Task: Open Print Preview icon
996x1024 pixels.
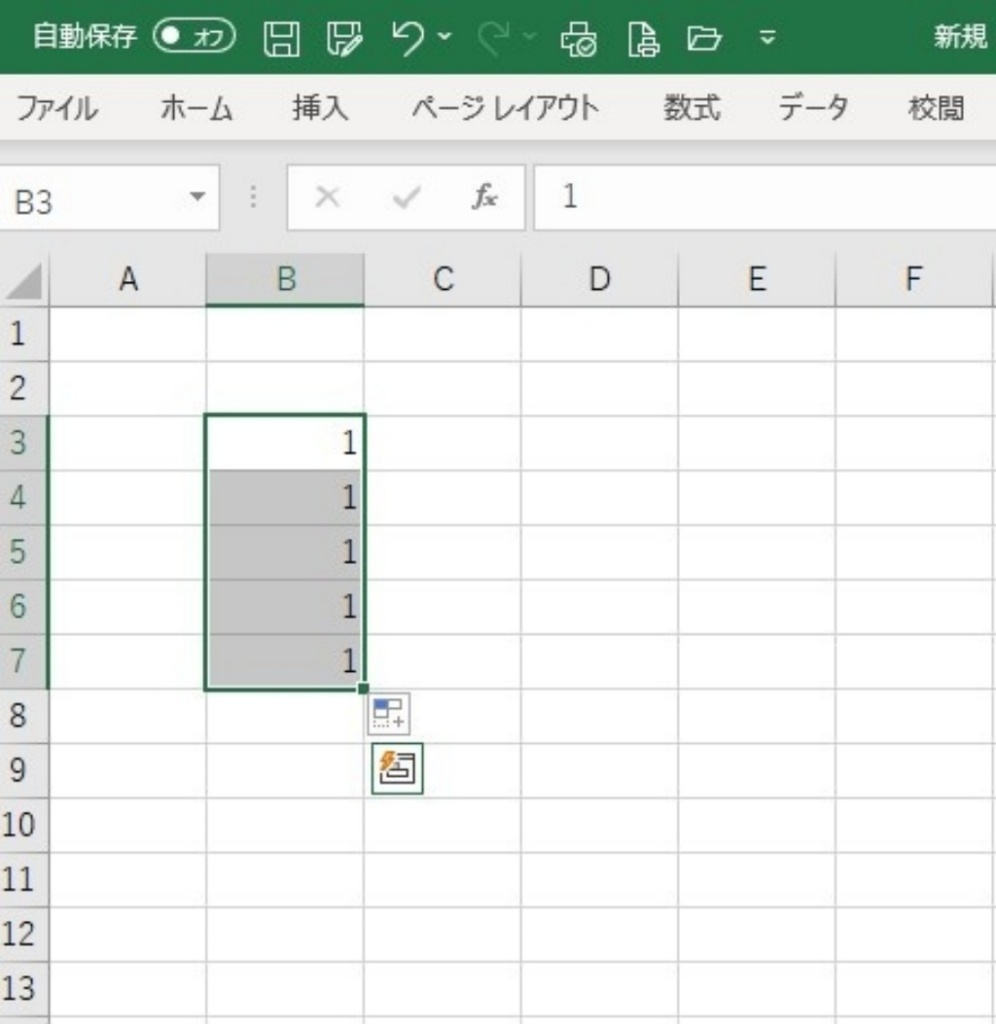Action: tap(643, 39)
